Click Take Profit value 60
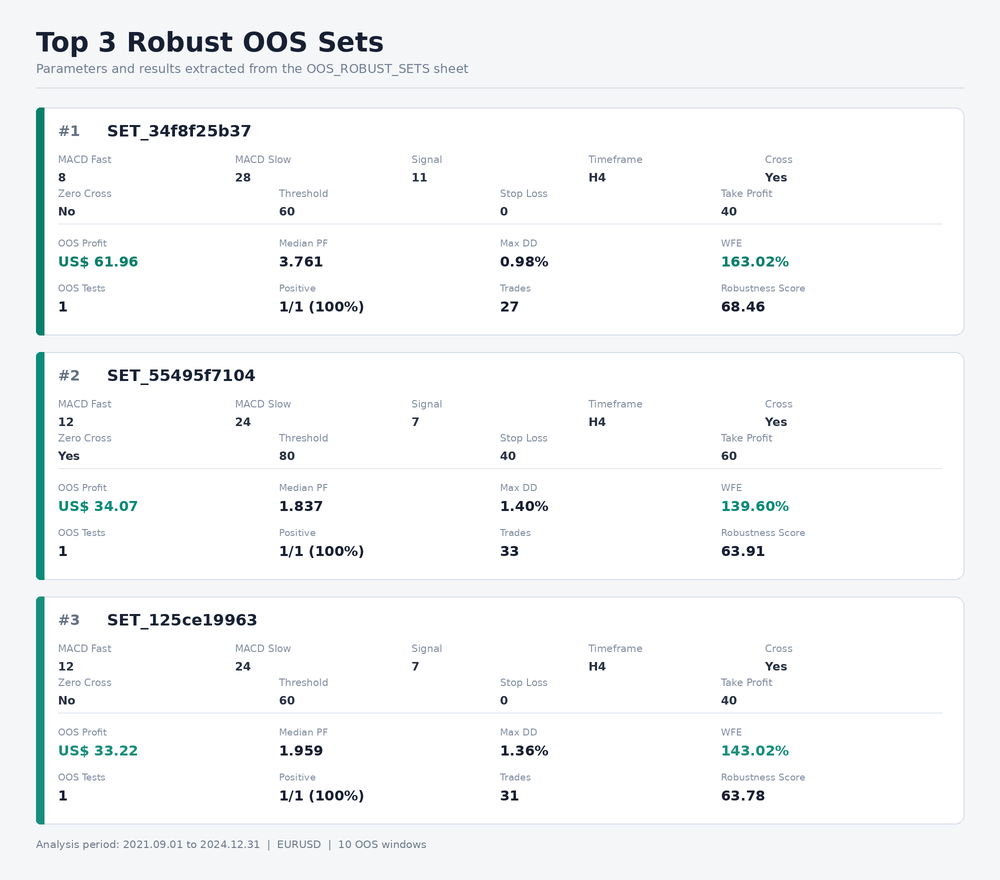The width and height of the screenshot is (1000, 880). pyautogui.click(x=729, y=456)
